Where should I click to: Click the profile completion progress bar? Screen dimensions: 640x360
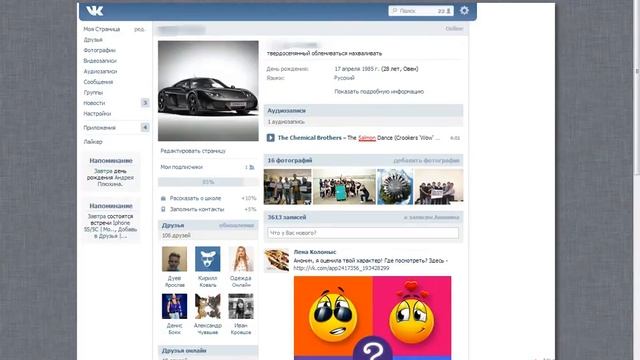coord(208,182)
